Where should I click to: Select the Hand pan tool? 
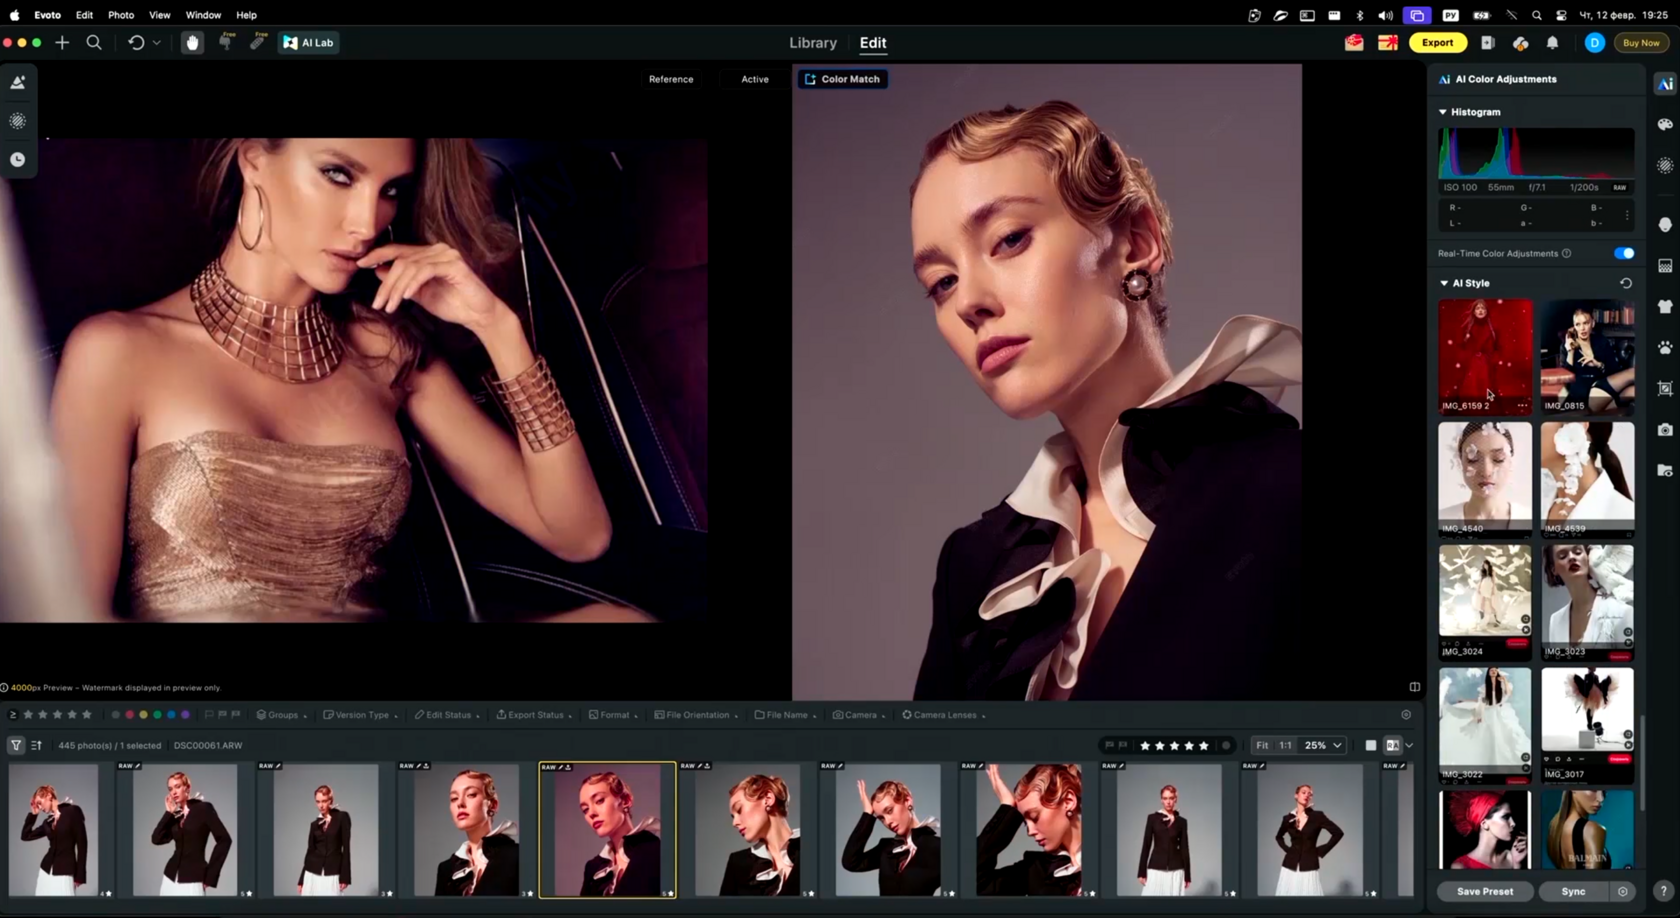pos(192,43)
